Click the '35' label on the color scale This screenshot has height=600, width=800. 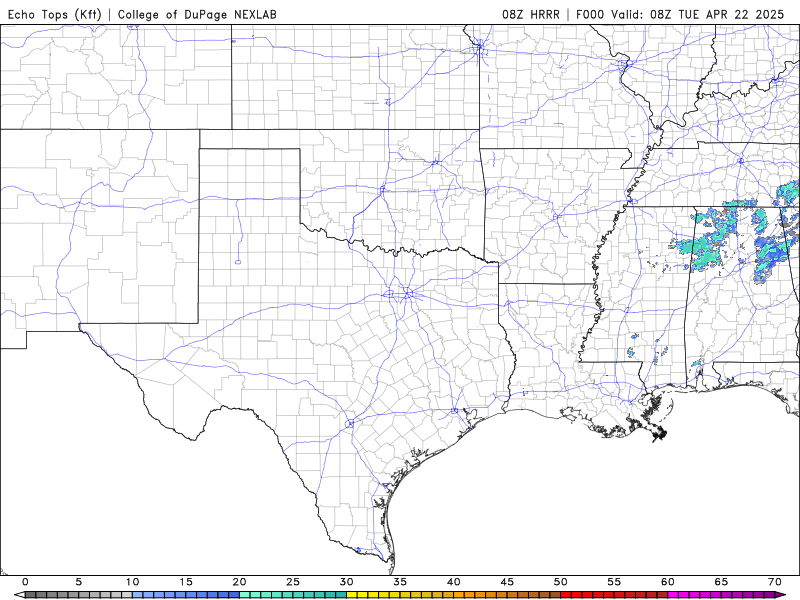click(x=400, y=582)
